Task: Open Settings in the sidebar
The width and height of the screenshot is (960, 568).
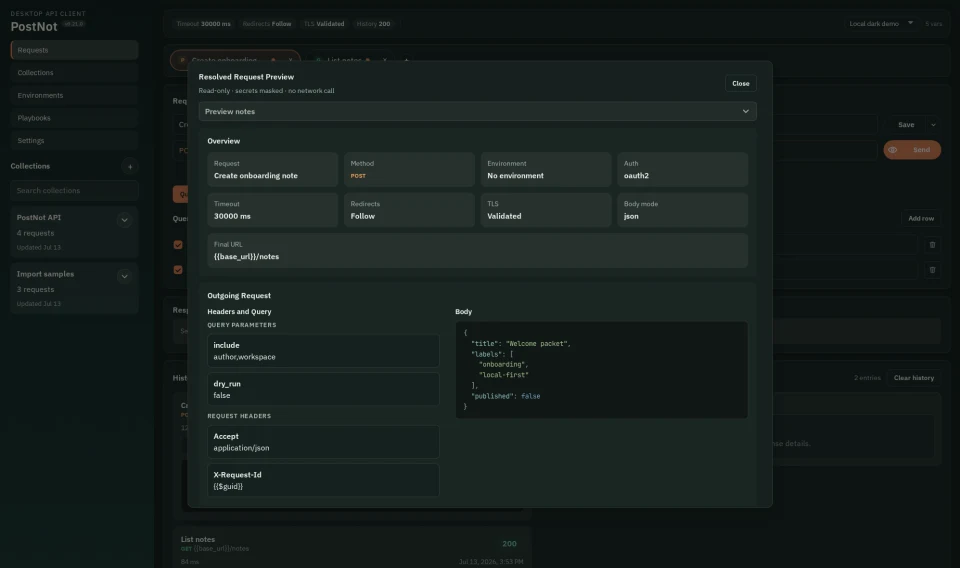Action: pos(74,141)
